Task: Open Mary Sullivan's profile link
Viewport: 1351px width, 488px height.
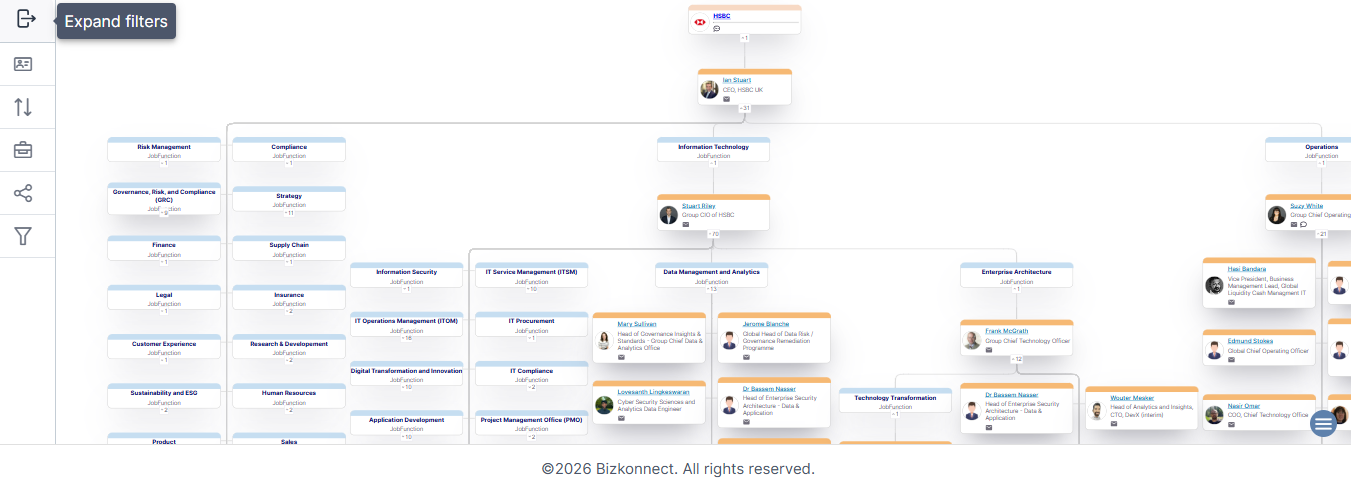Action: pyautogui.click(x=637, y=324)
